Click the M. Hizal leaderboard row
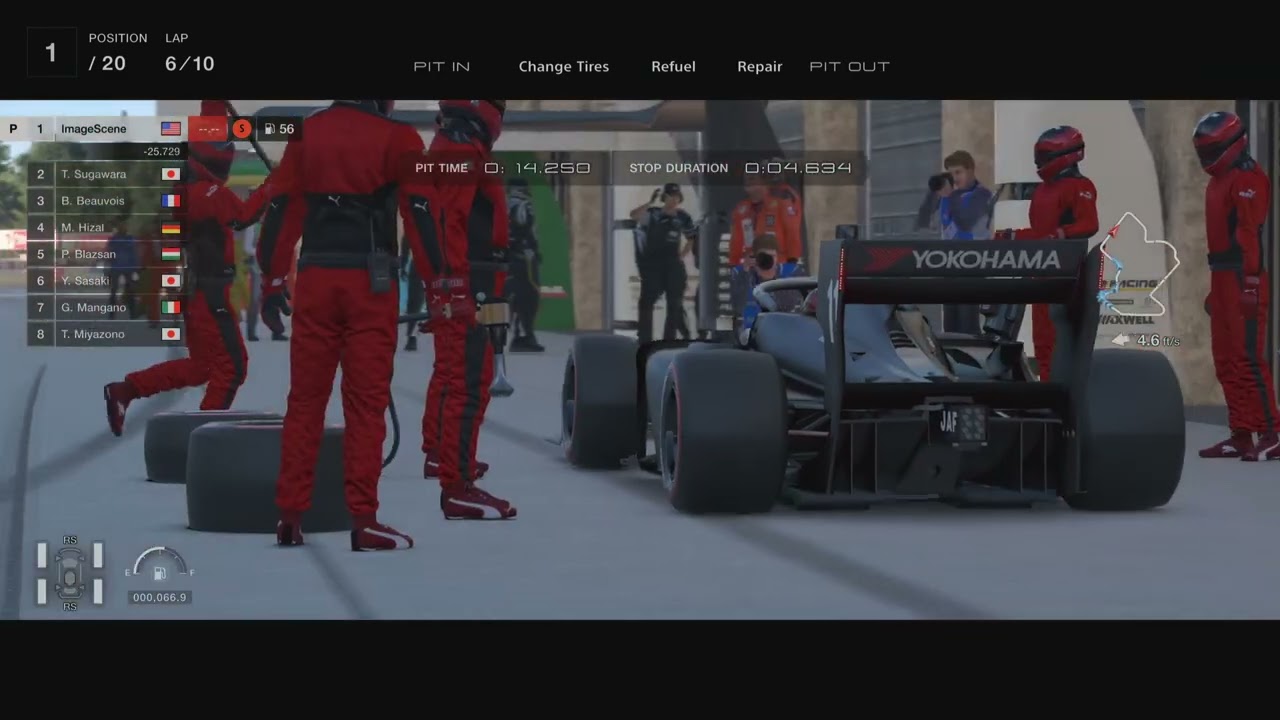 (106, 227)
